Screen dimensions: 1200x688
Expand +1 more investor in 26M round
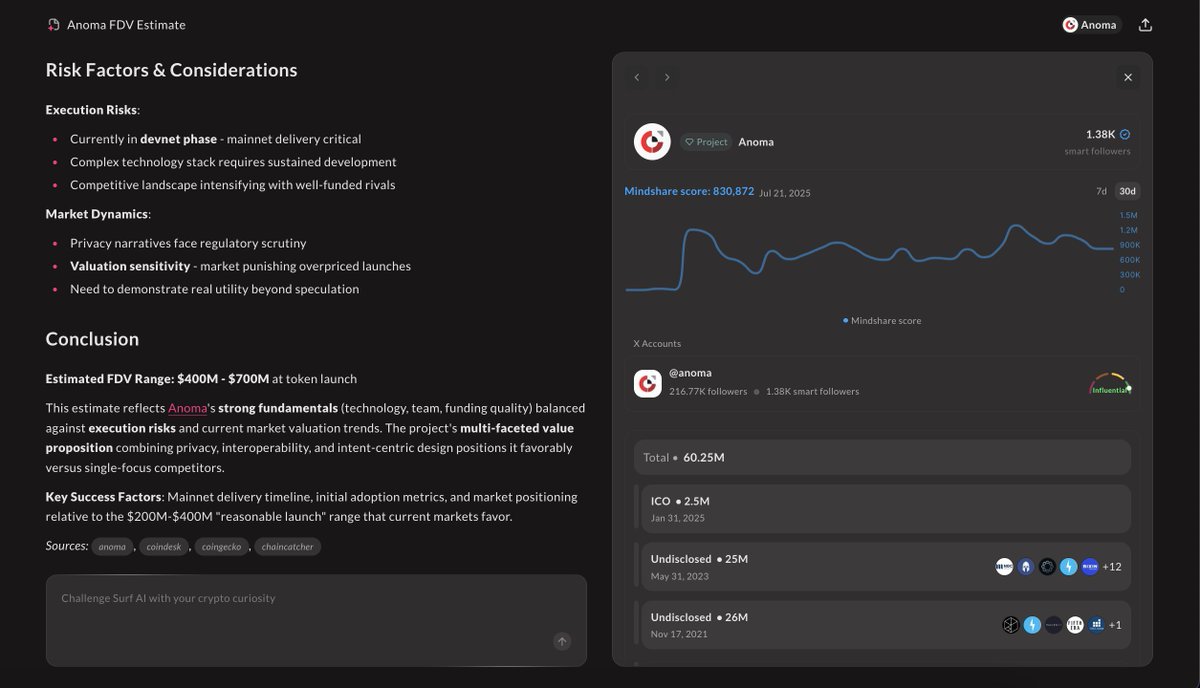[1115, 625]
